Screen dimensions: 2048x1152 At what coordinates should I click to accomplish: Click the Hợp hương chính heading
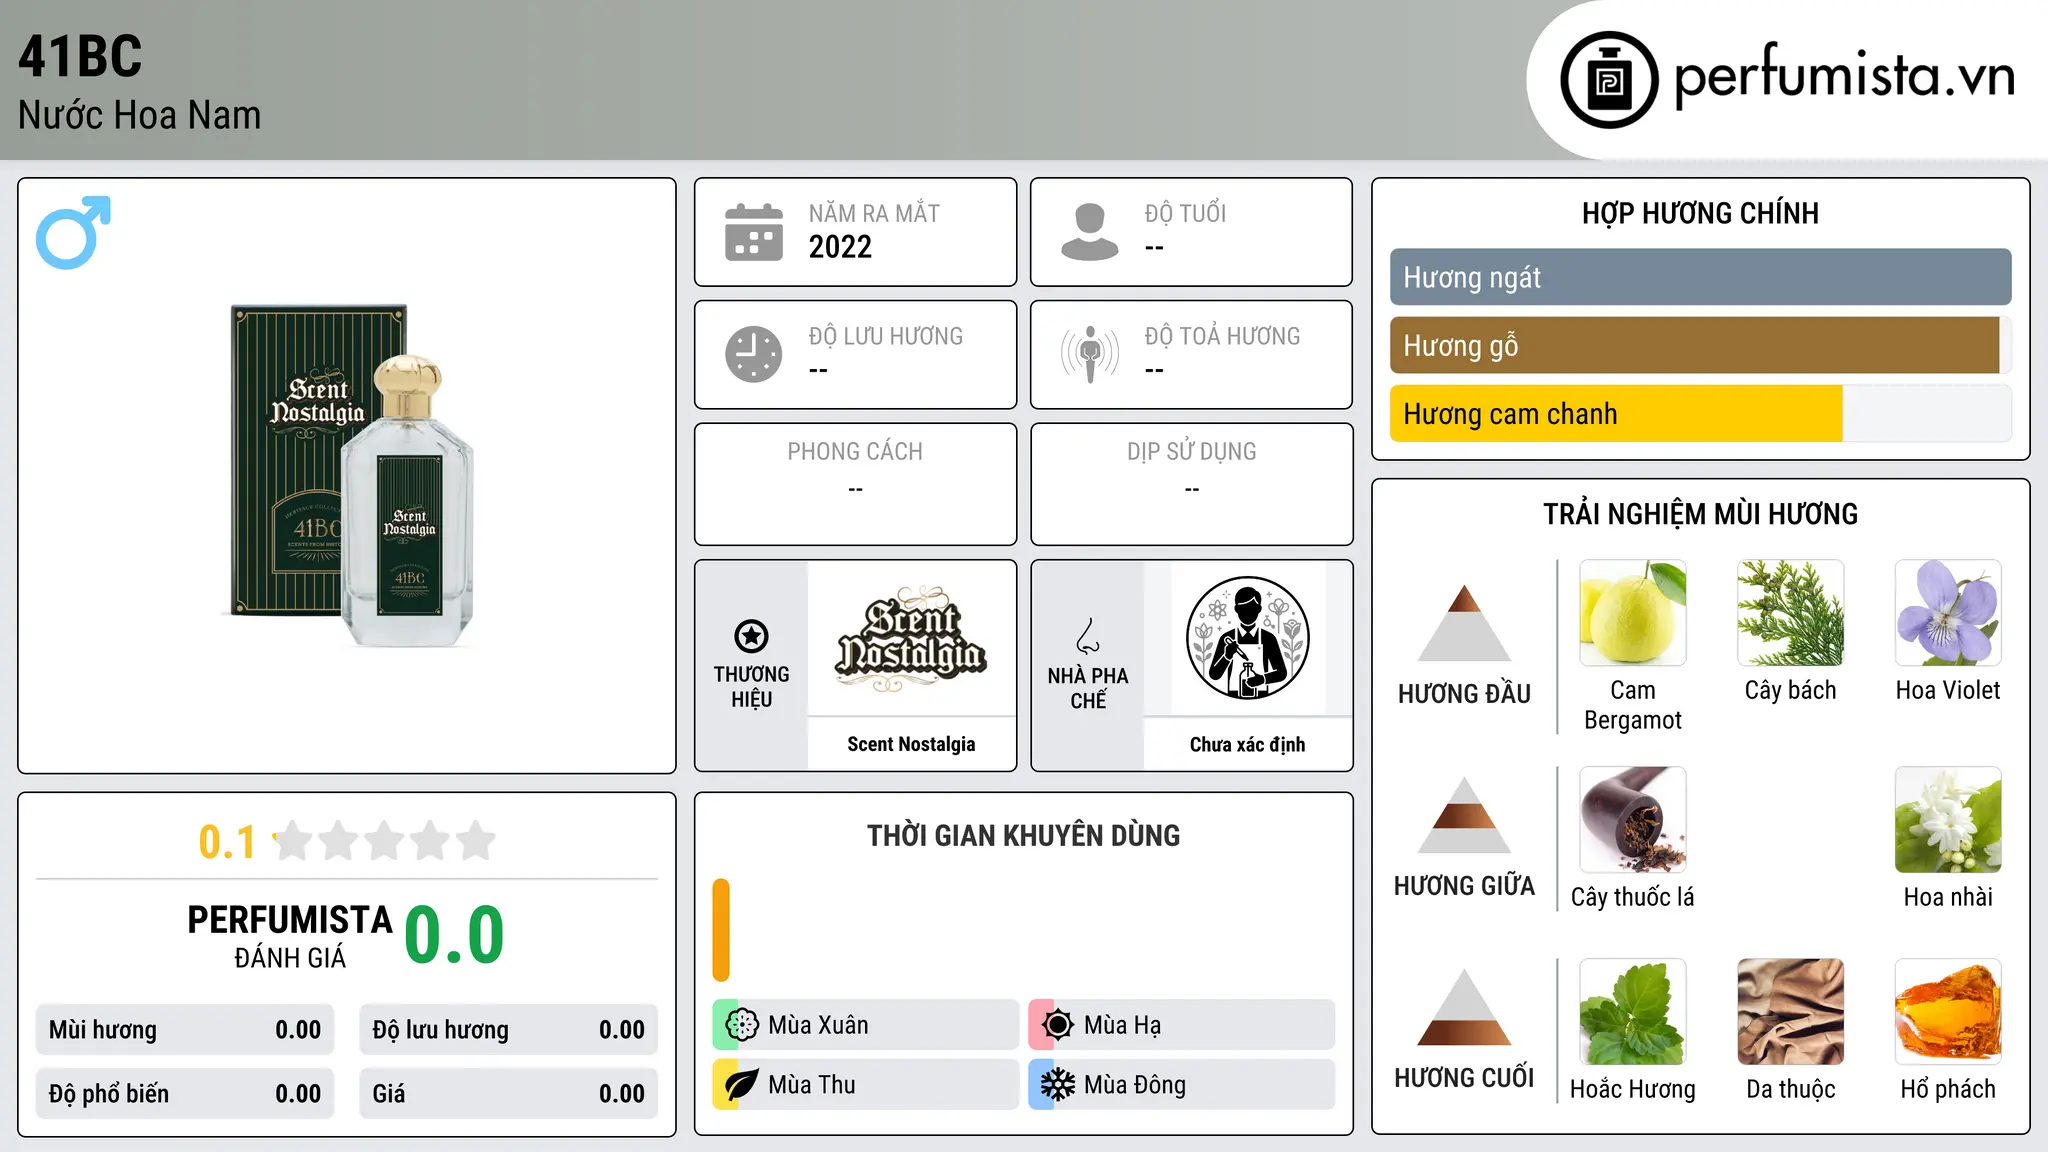pos(1700,213)
